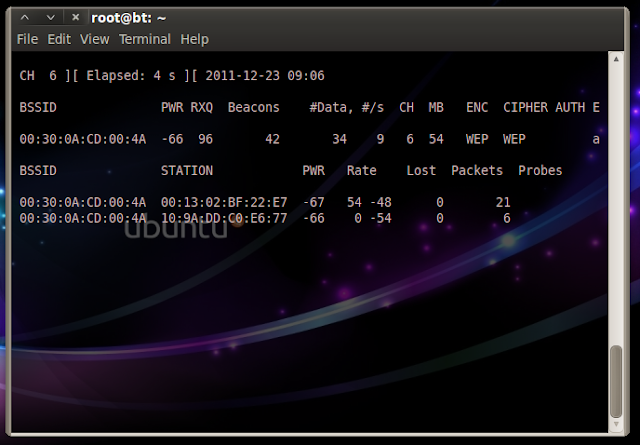This screenshot has height=445, width=640.
Task: Click the 'Beacons' column header
Action: coord(253,107)
